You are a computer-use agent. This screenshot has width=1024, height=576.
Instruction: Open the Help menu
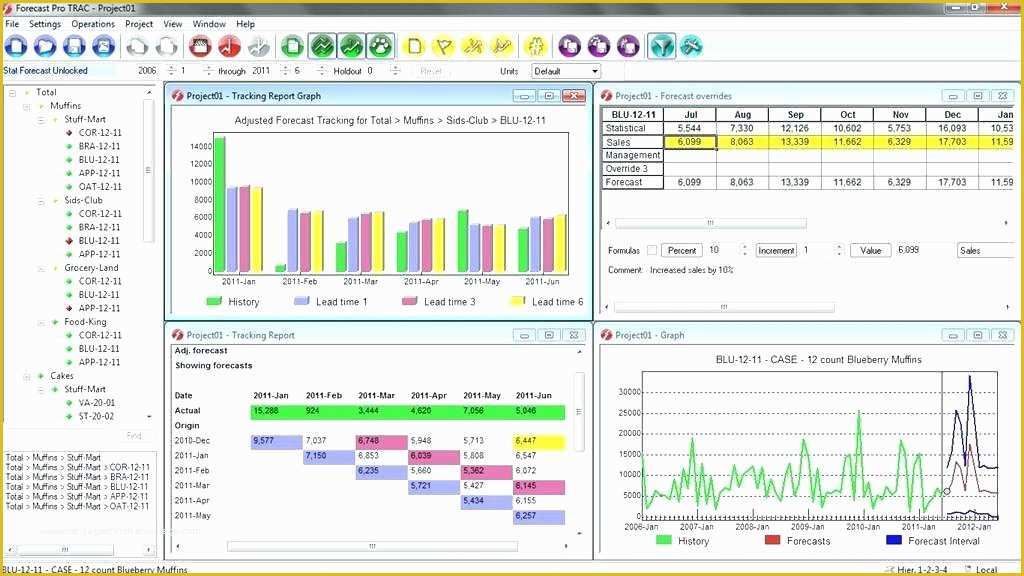(x=246, y=24)
